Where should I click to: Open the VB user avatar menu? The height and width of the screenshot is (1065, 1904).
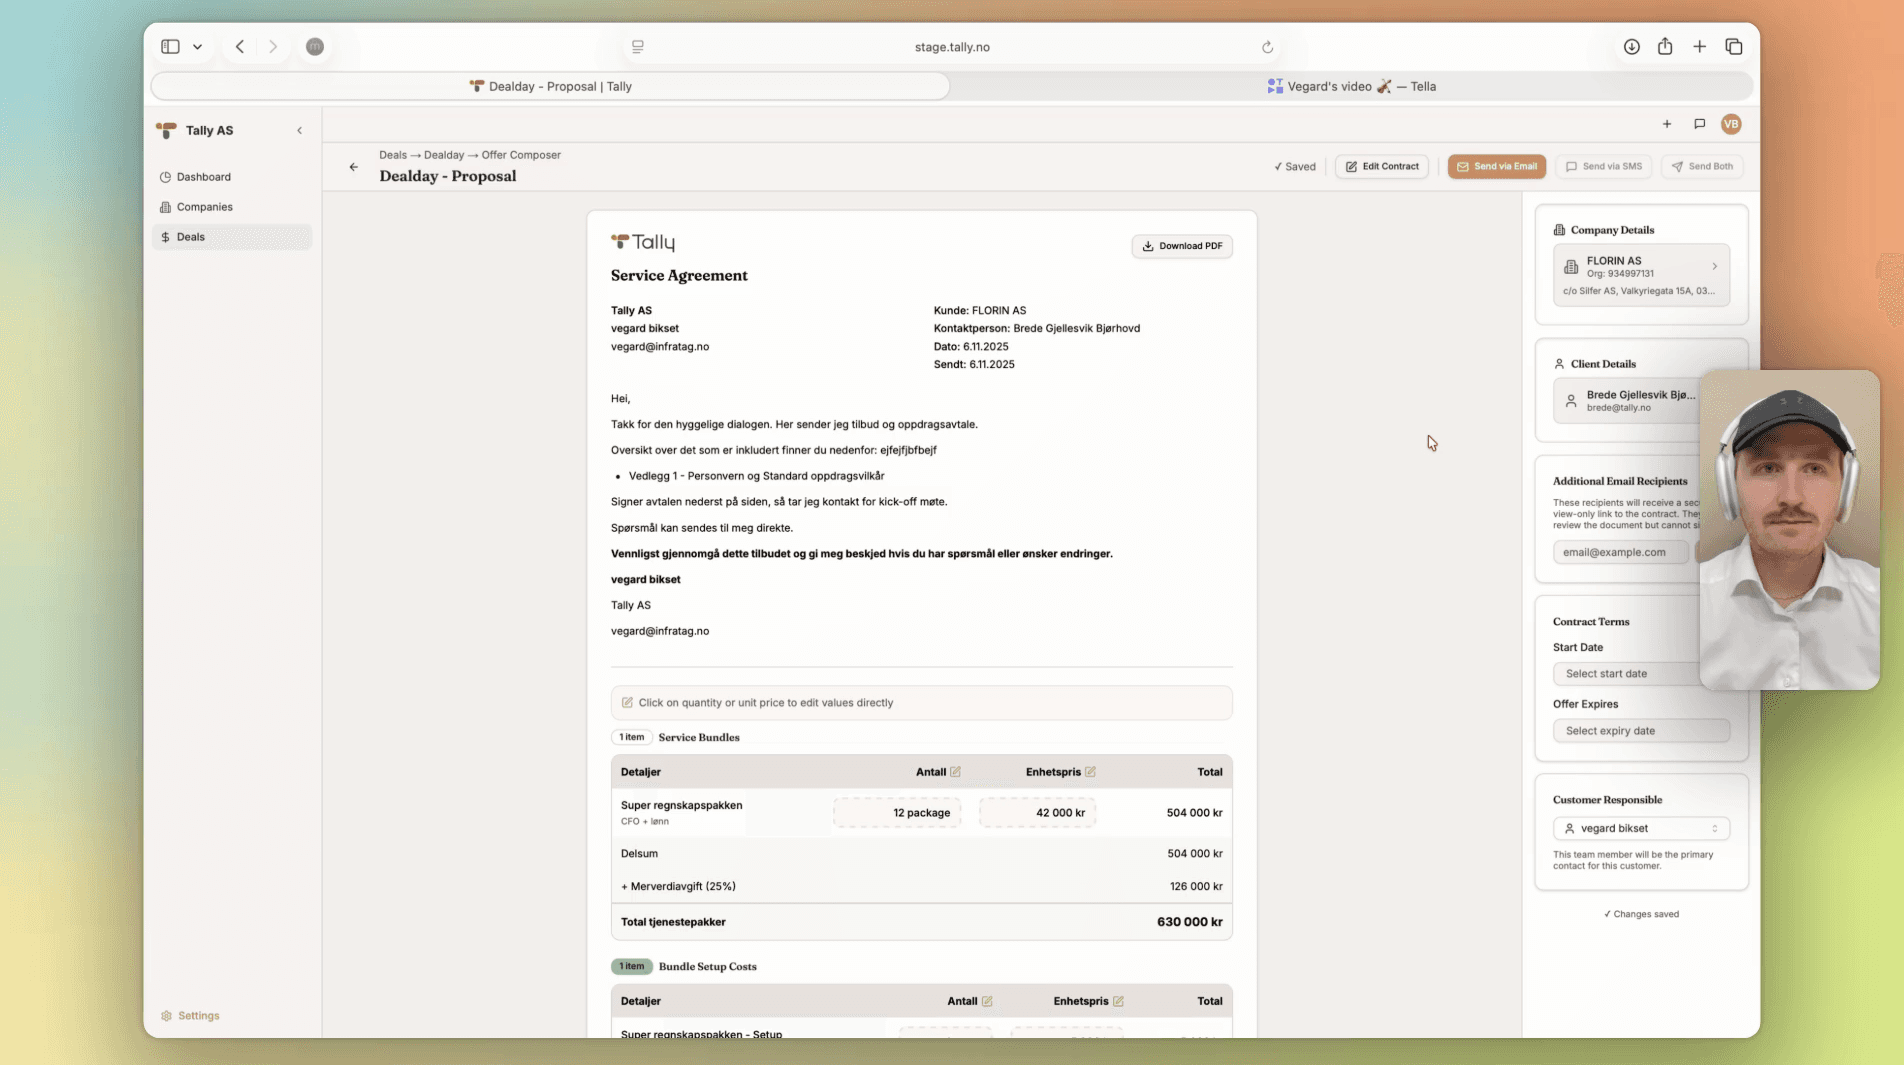[1731, 124]
